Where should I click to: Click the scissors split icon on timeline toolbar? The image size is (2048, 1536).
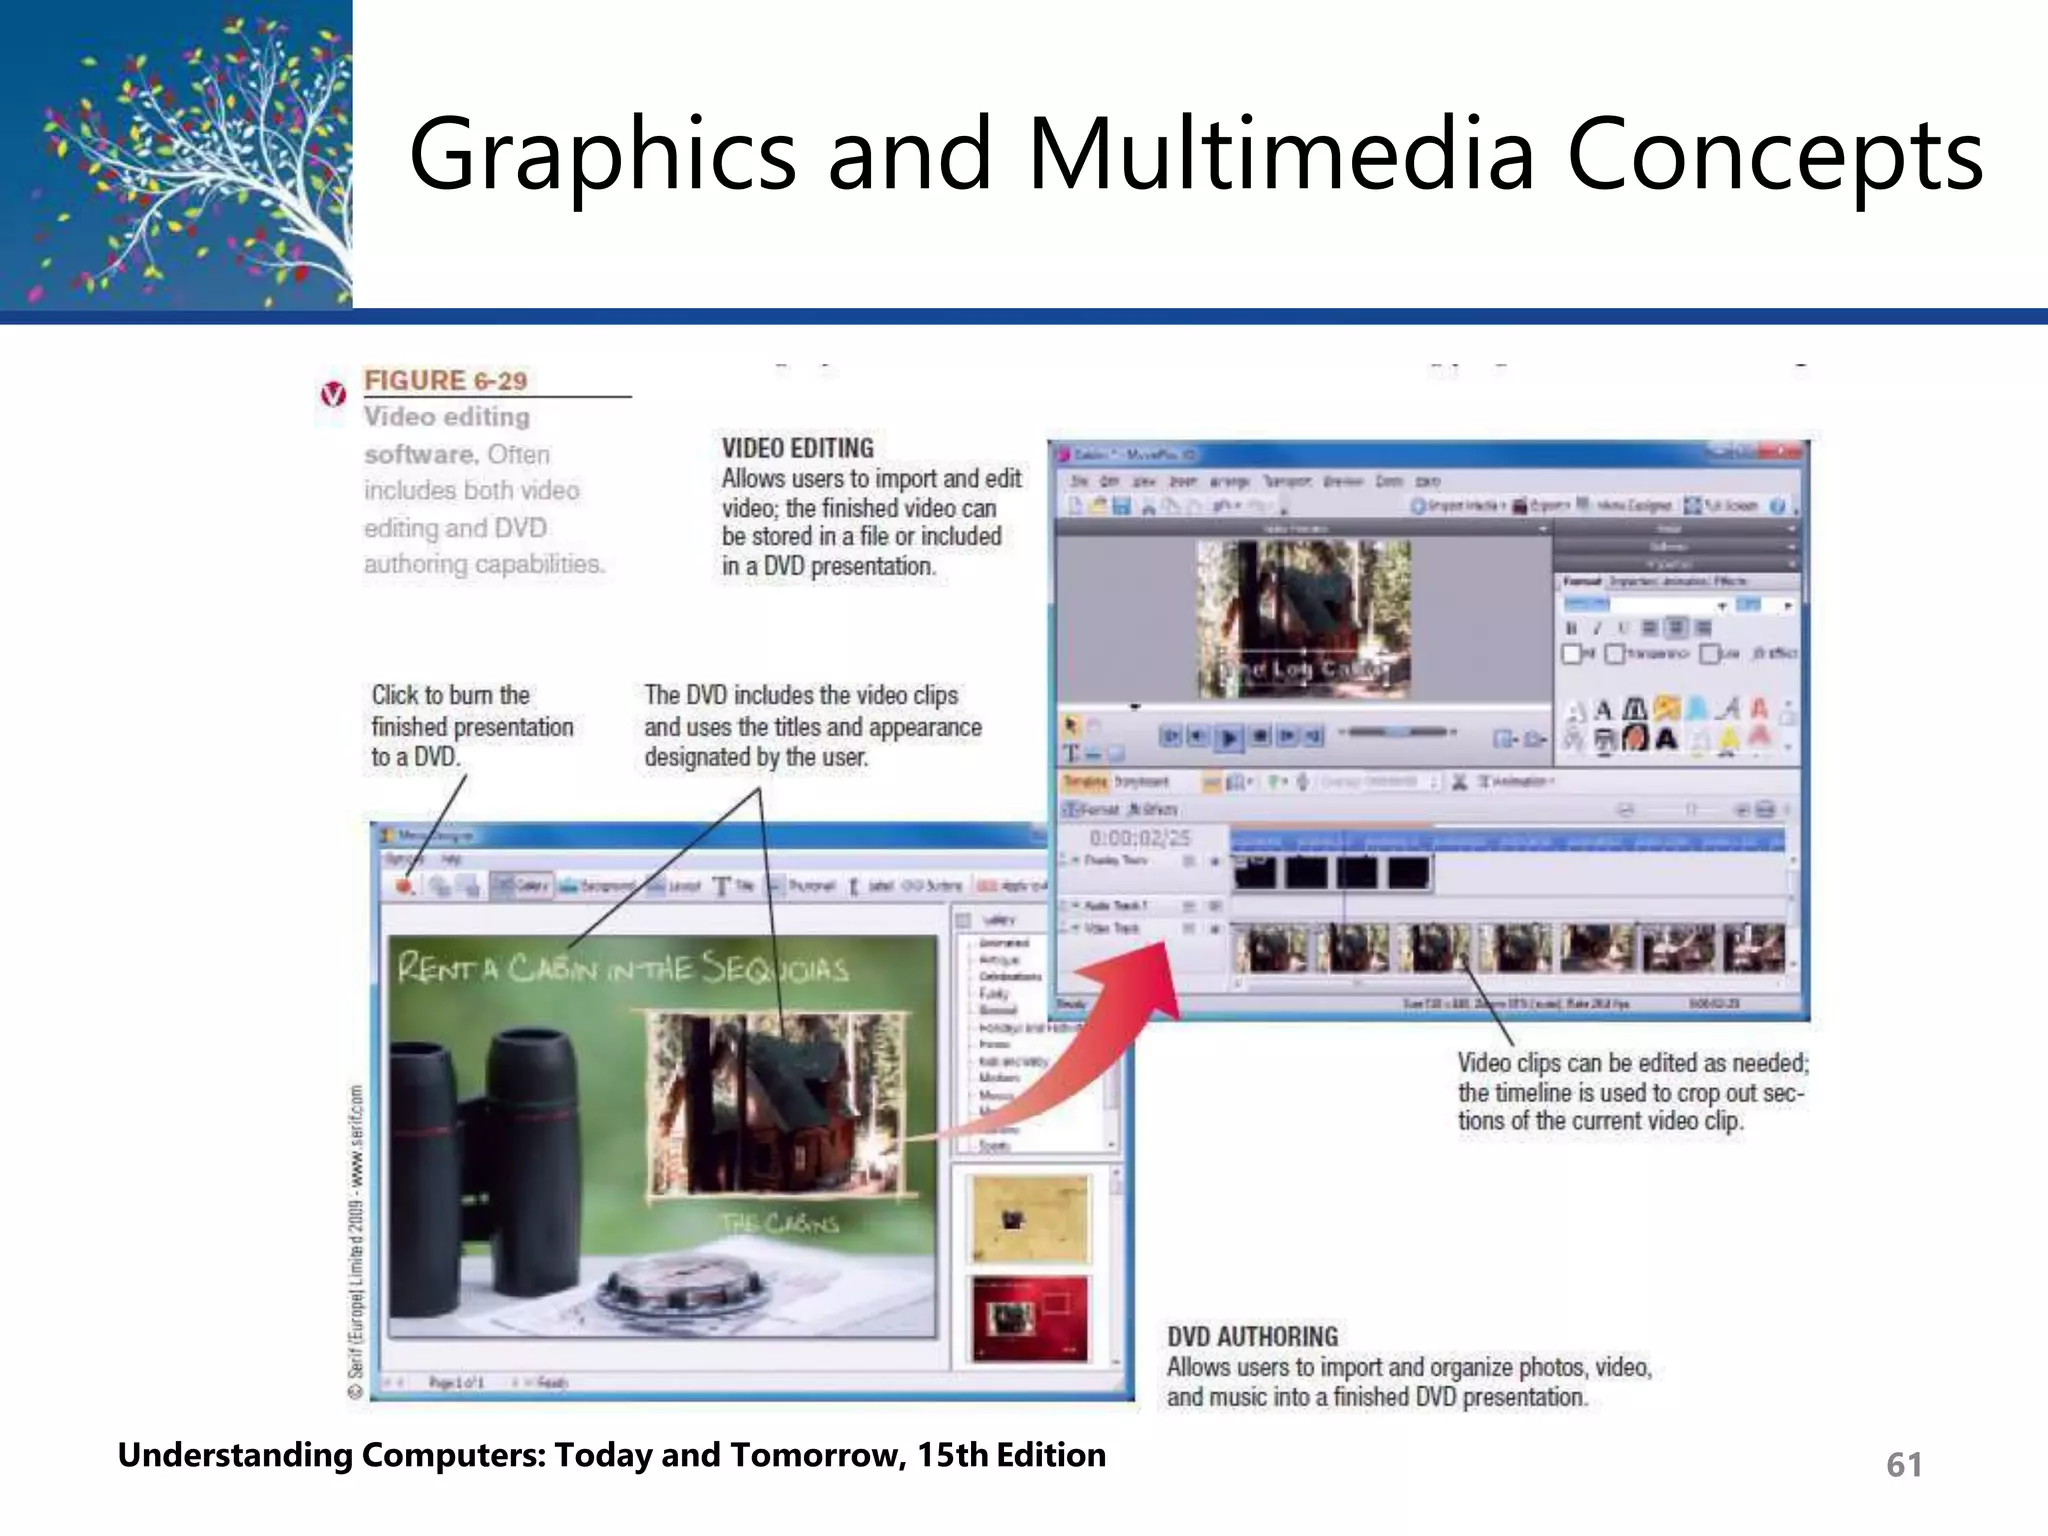[1459, 781]
